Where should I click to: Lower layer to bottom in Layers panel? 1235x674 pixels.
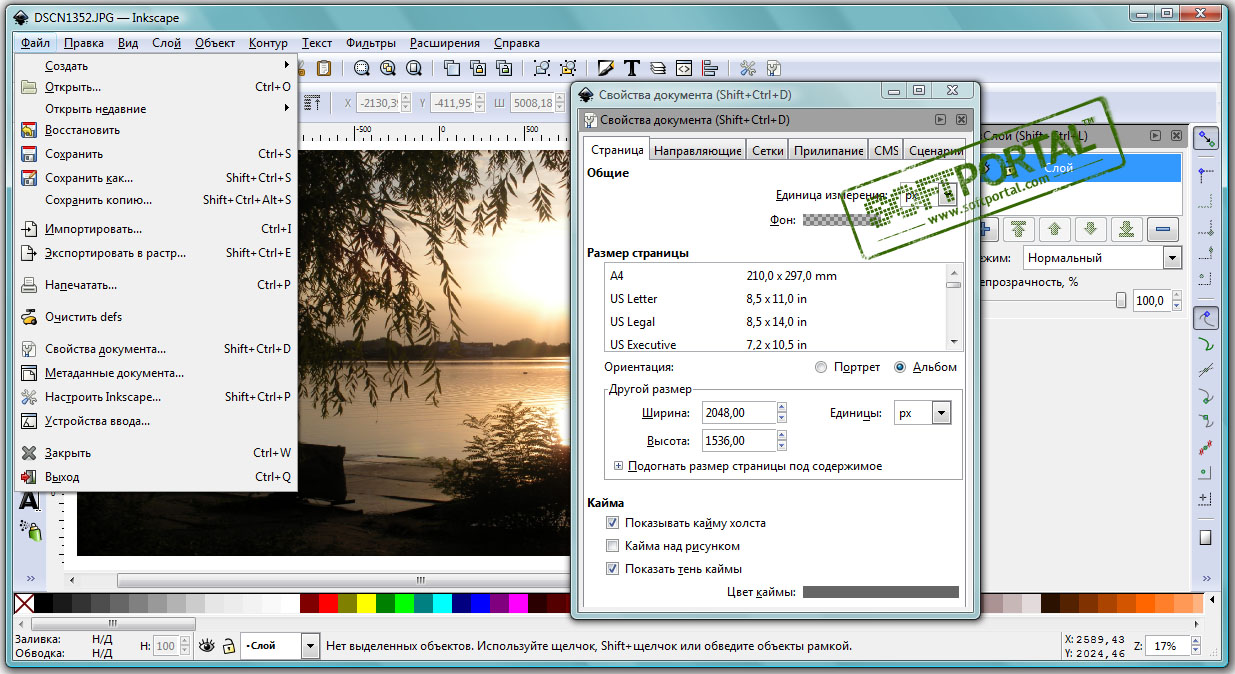pyautogui.click(x=1125, y=229)
